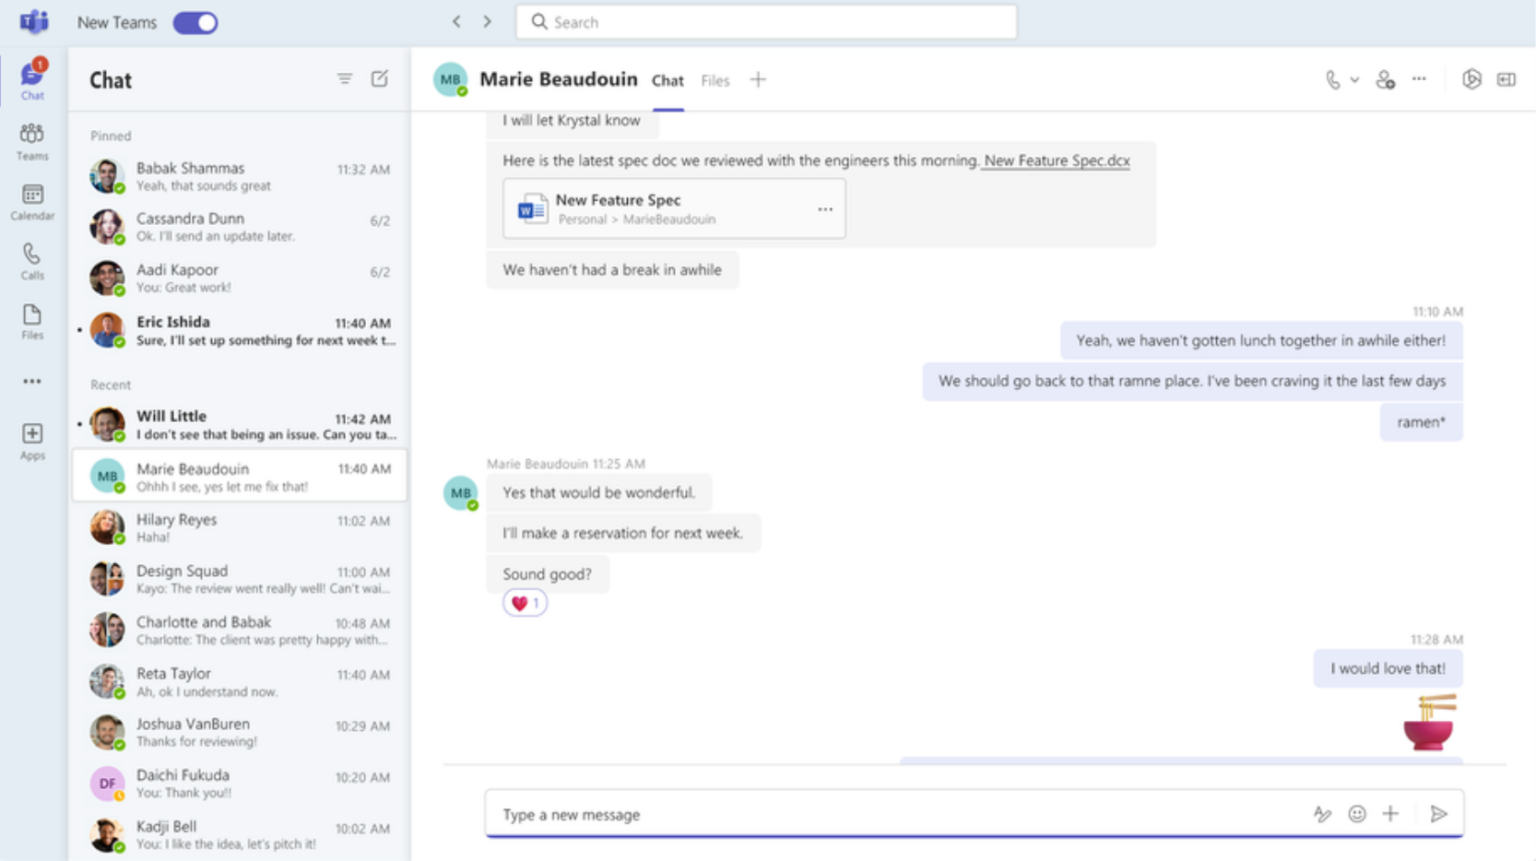This screenshot has height=861, width=1536.
Task: Expand call options with the chevron
Action: click(1354, 79)
